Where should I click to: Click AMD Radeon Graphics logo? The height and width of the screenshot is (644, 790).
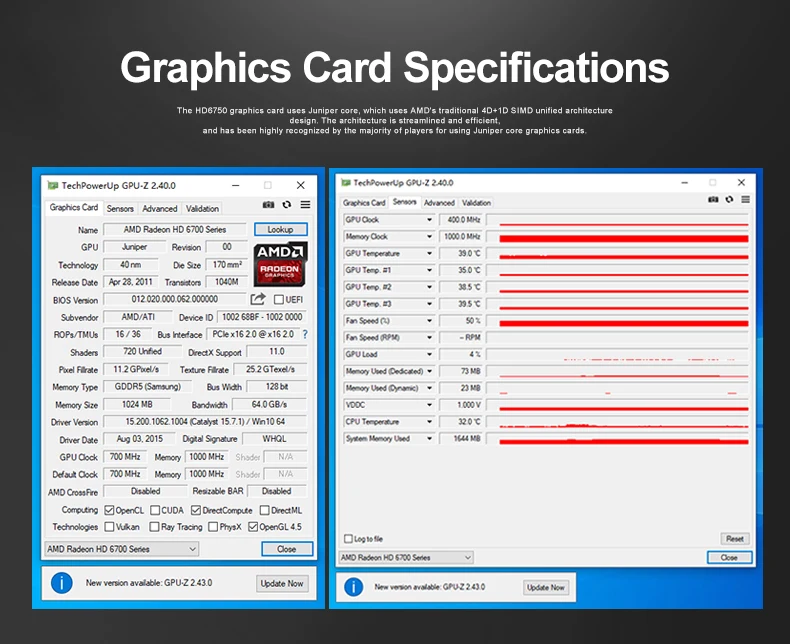(280, 264)
